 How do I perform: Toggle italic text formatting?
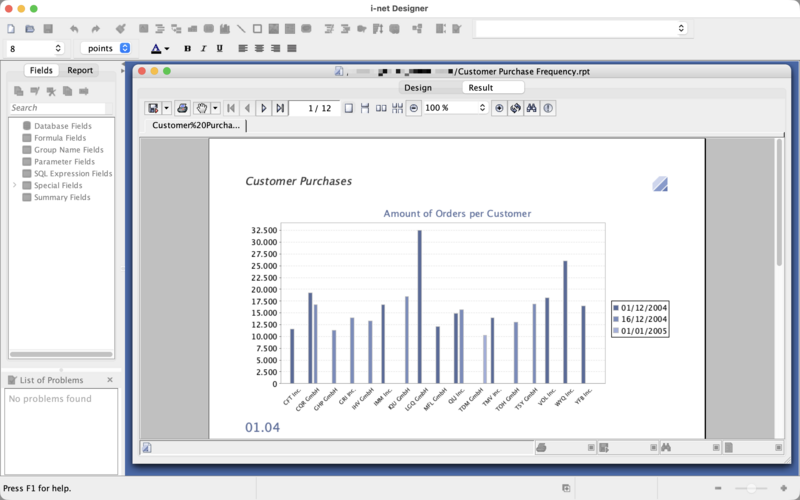click(204, 48)
